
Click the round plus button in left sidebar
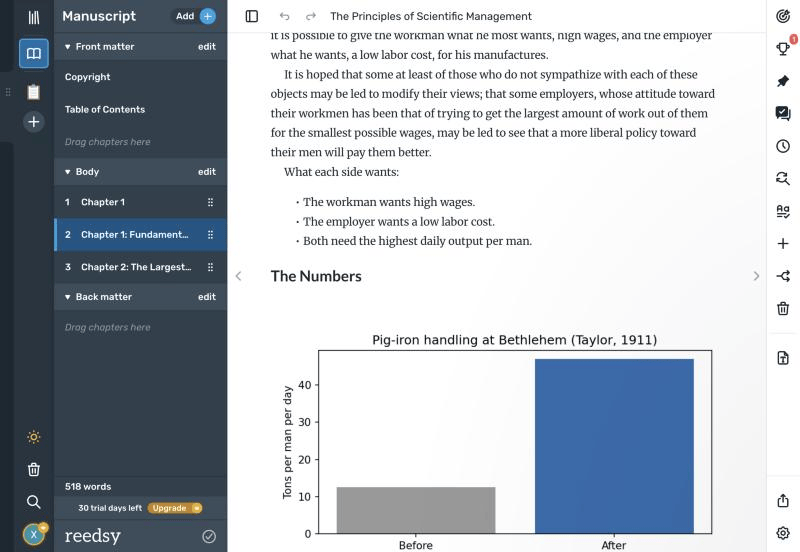(34, 121)
